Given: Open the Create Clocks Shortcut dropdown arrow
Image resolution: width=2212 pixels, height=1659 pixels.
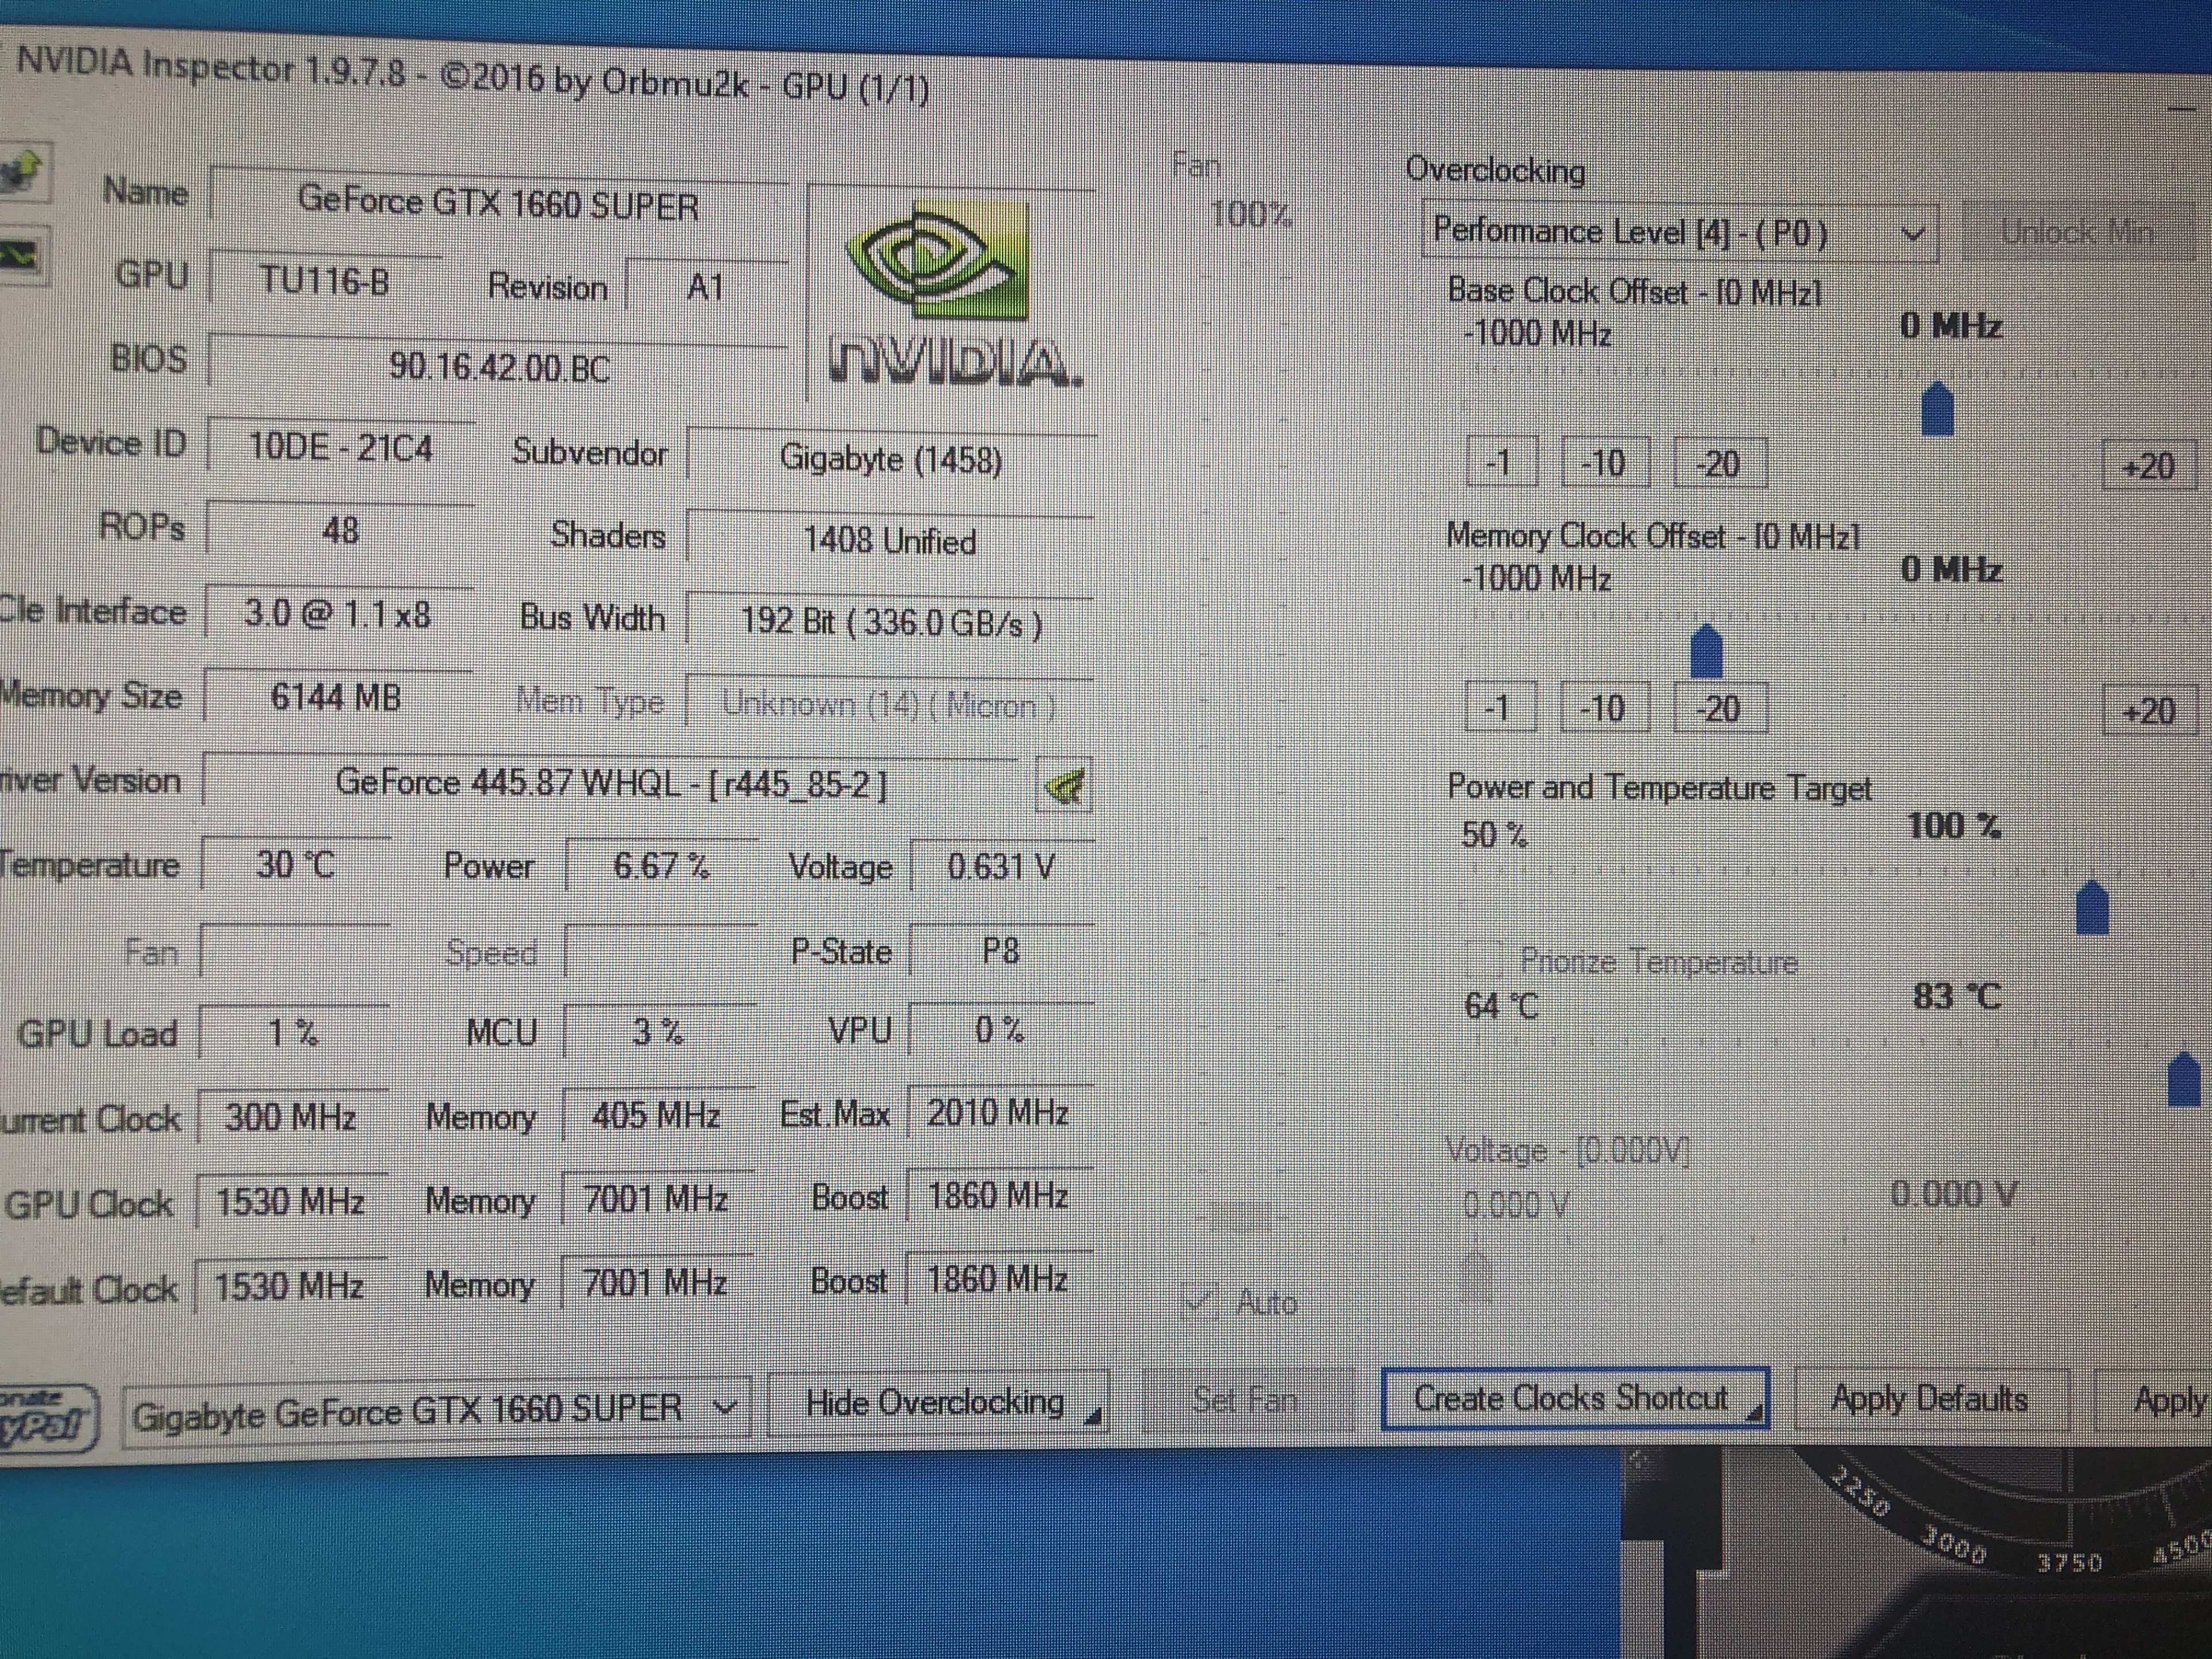Looking at the screenshot, I should (x=1755, y=1412).
